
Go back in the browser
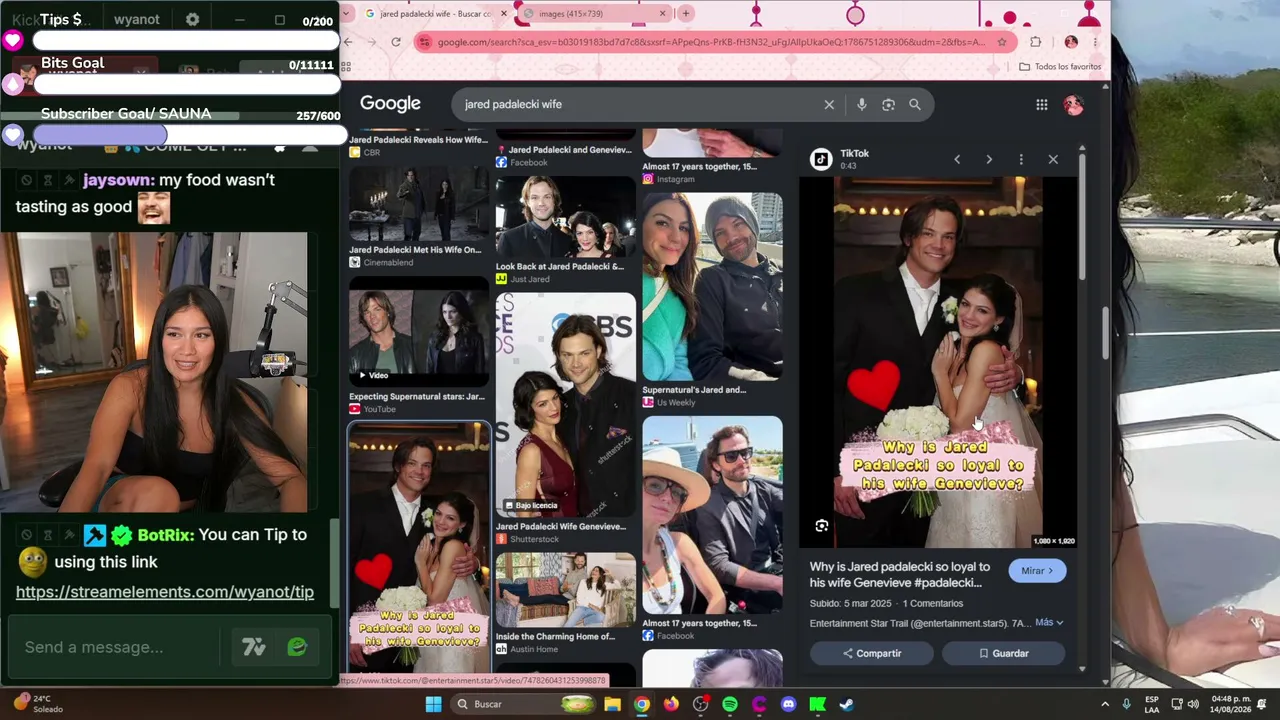click(x=348, y=42)
